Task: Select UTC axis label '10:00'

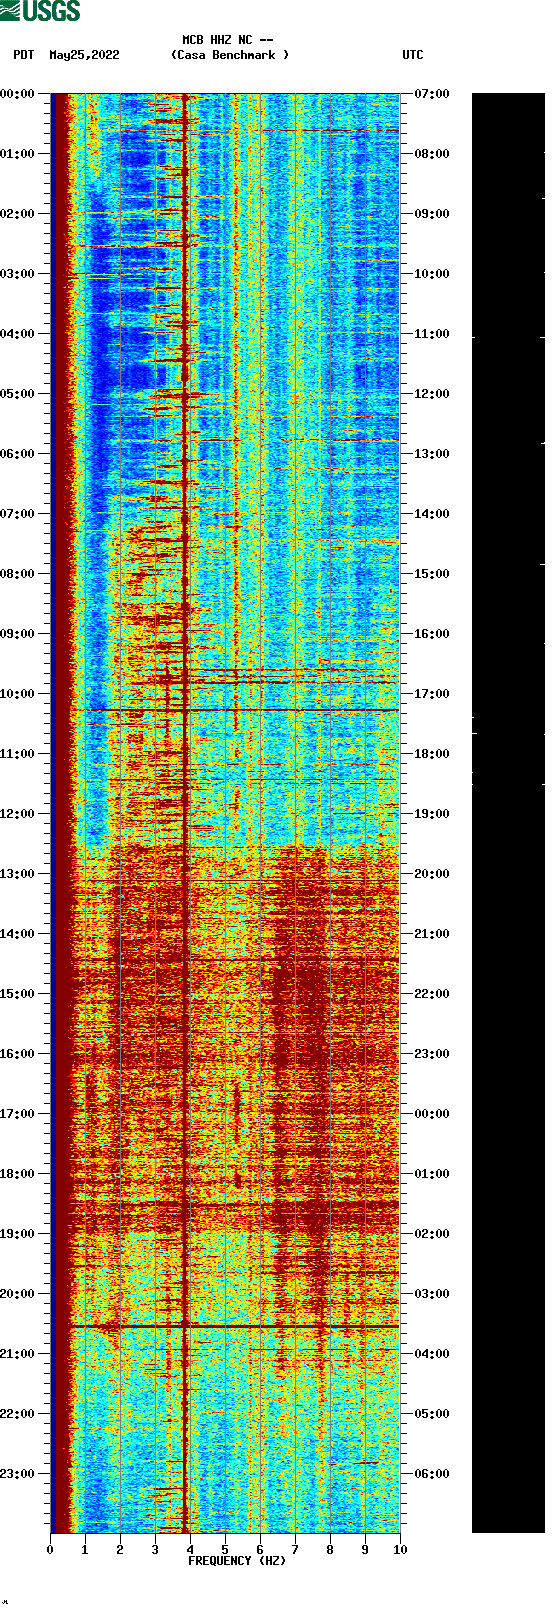Action: pos(432,274)
